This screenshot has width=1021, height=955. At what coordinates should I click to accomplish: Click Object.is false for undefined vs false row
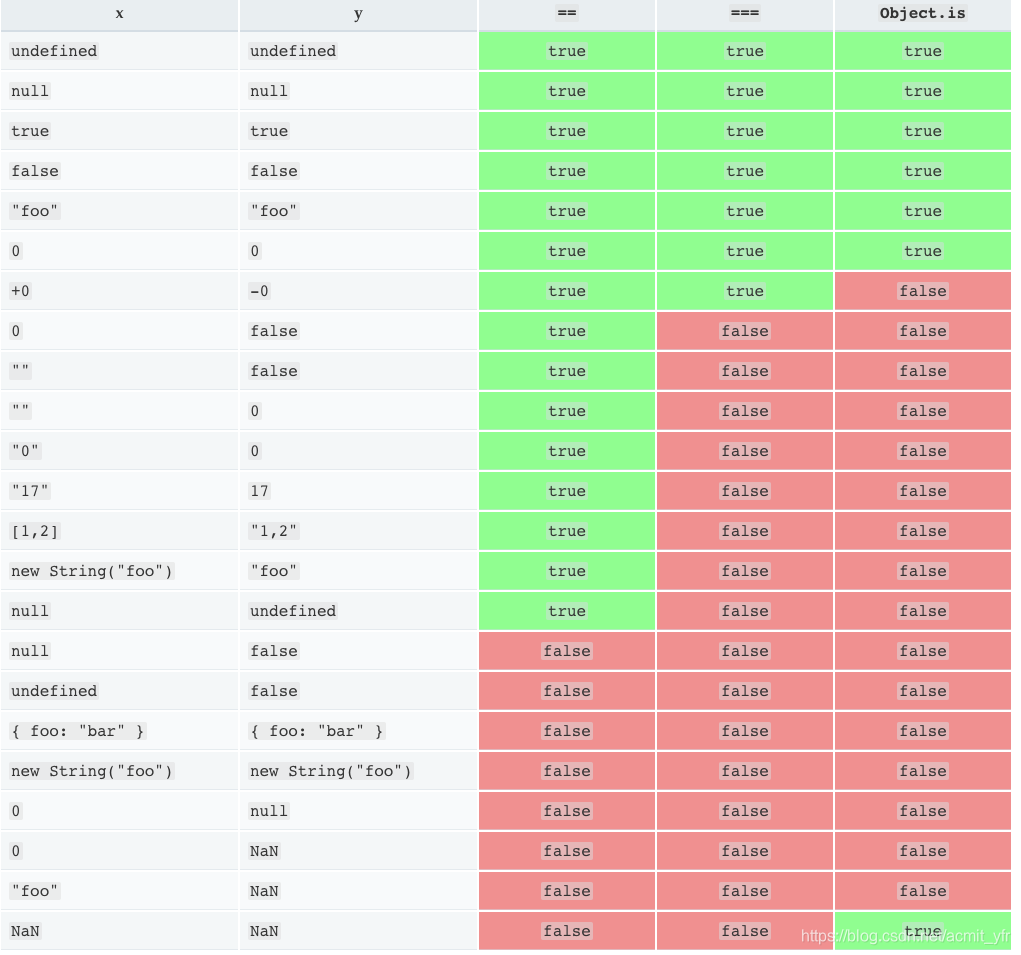(922, 691)
